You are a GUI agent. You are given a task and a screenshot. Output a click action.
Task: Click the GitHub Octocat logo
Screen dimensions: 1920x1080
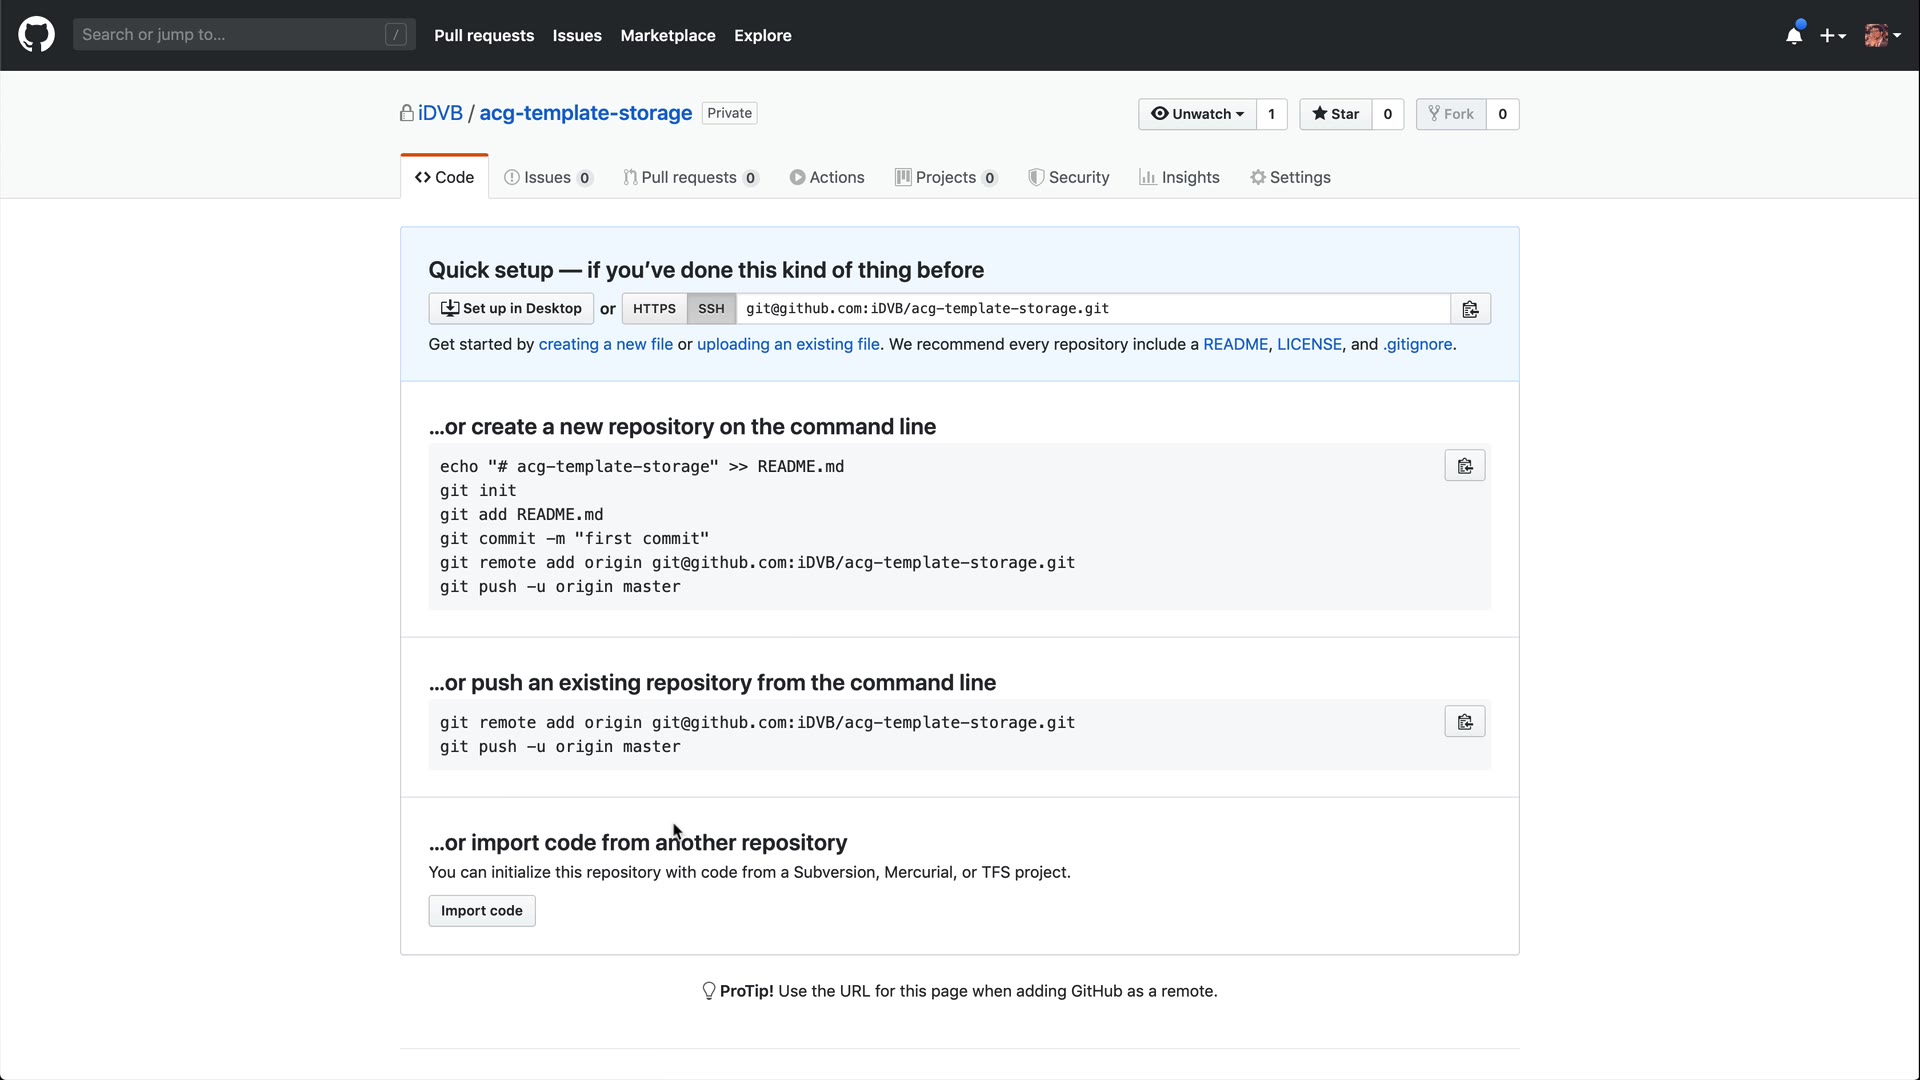36,35
